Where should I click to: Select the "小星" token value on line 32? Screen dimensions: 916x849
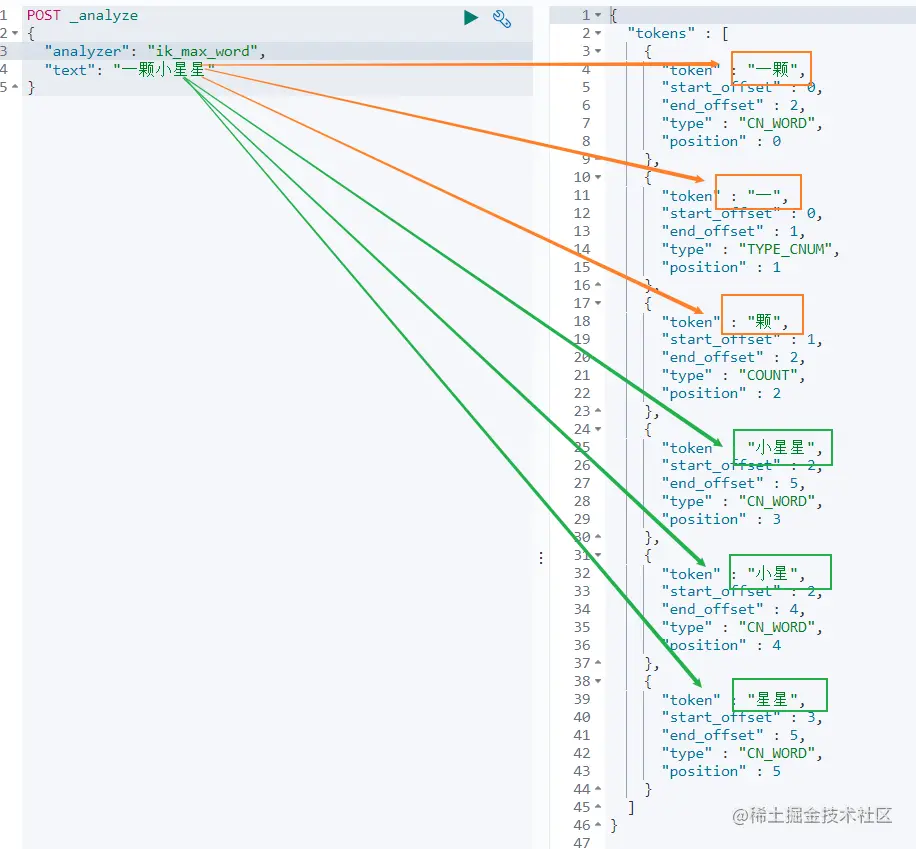[772, 574]
